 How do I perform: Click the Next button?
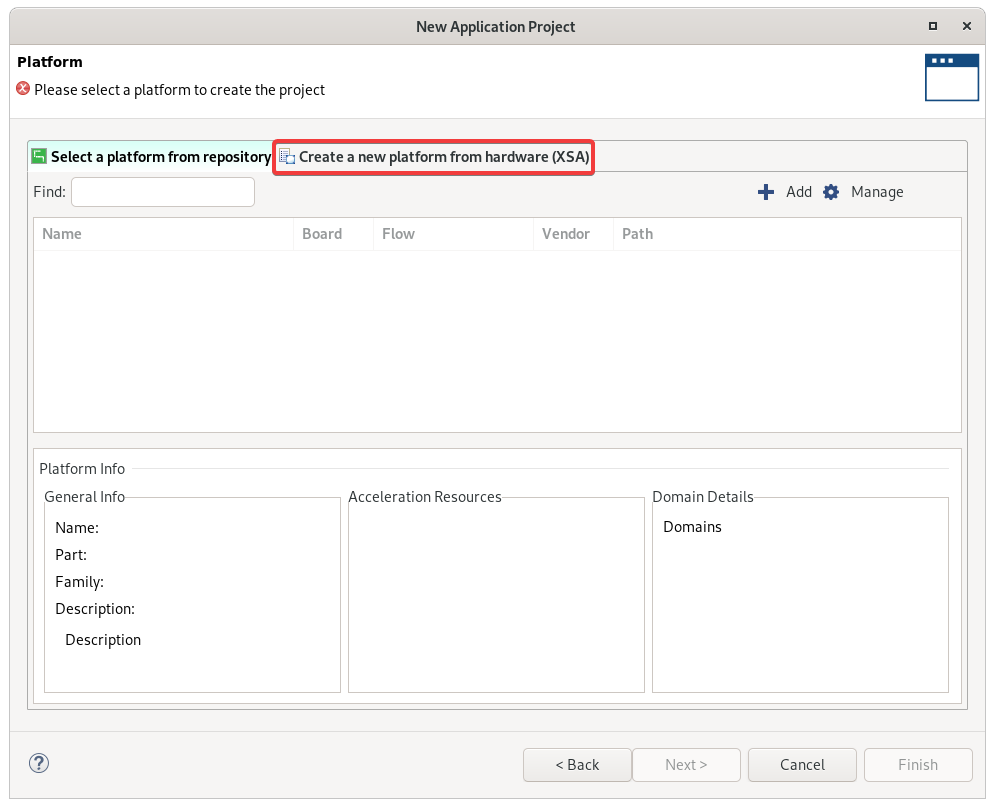click(686, 765)
